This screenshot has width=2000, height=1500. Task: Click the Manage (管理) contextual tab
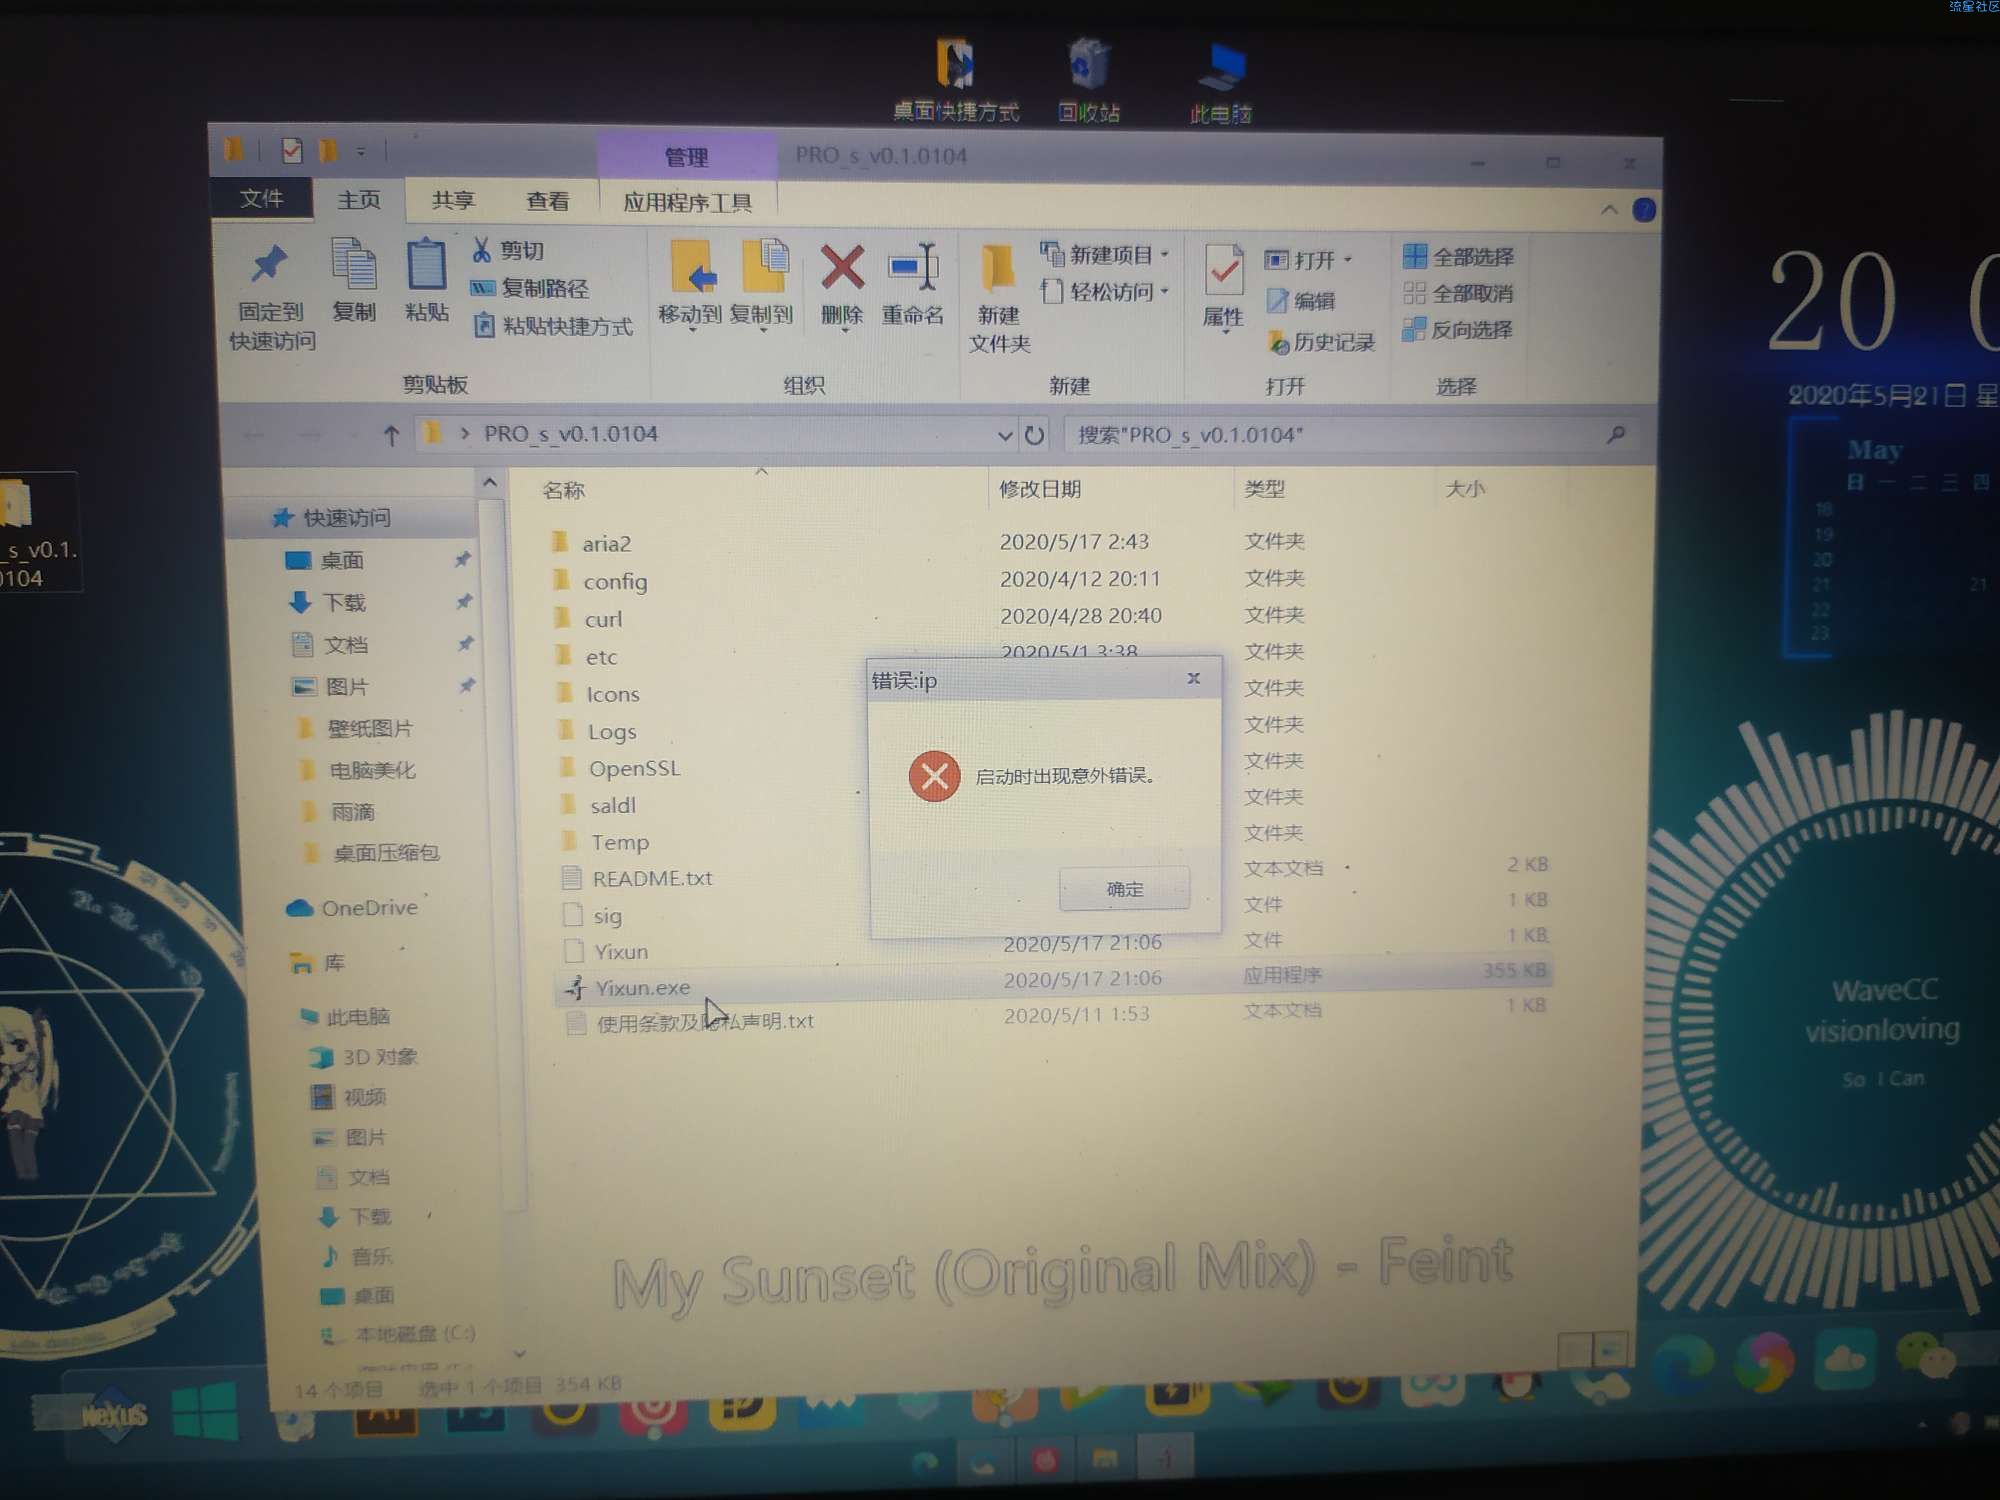[x=686, y=157]
